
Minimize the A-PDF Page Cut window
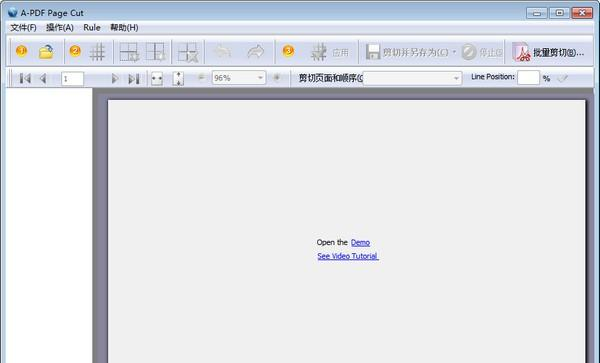pyautogui.click(x=536, y=13)
